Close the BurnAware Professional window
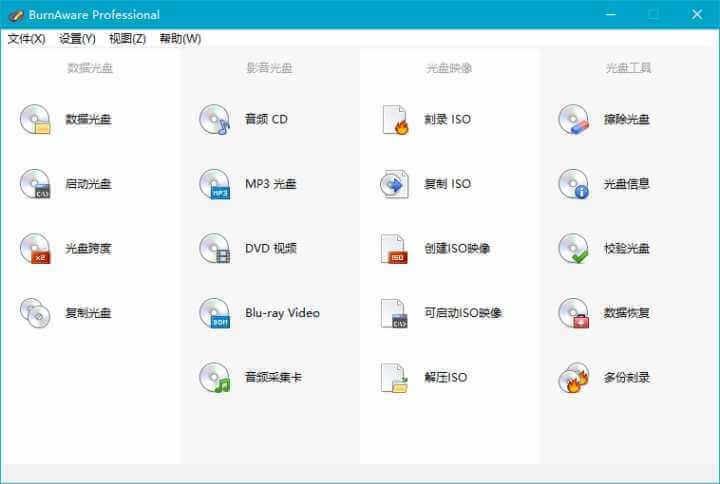720x484 pixels. pyautogui.click(x=697, y=14)
